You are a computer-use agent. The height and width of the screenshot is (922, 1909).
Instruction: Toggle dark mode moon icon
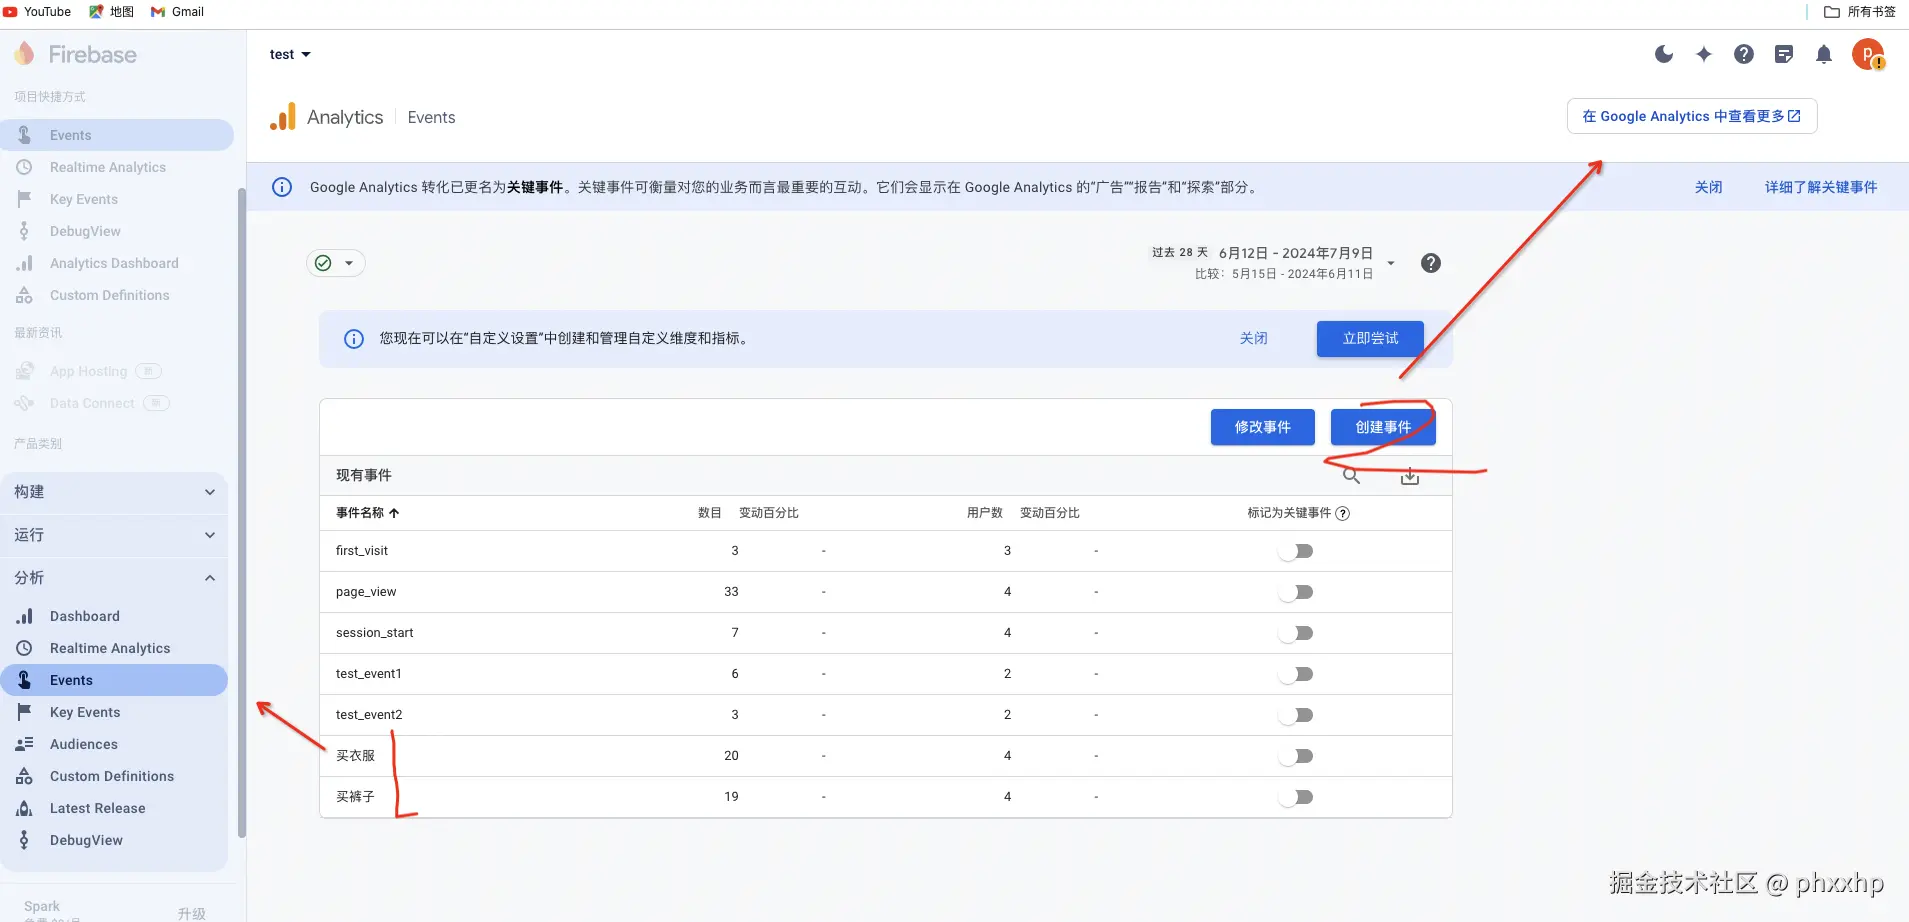click(x=1664, y=54)
